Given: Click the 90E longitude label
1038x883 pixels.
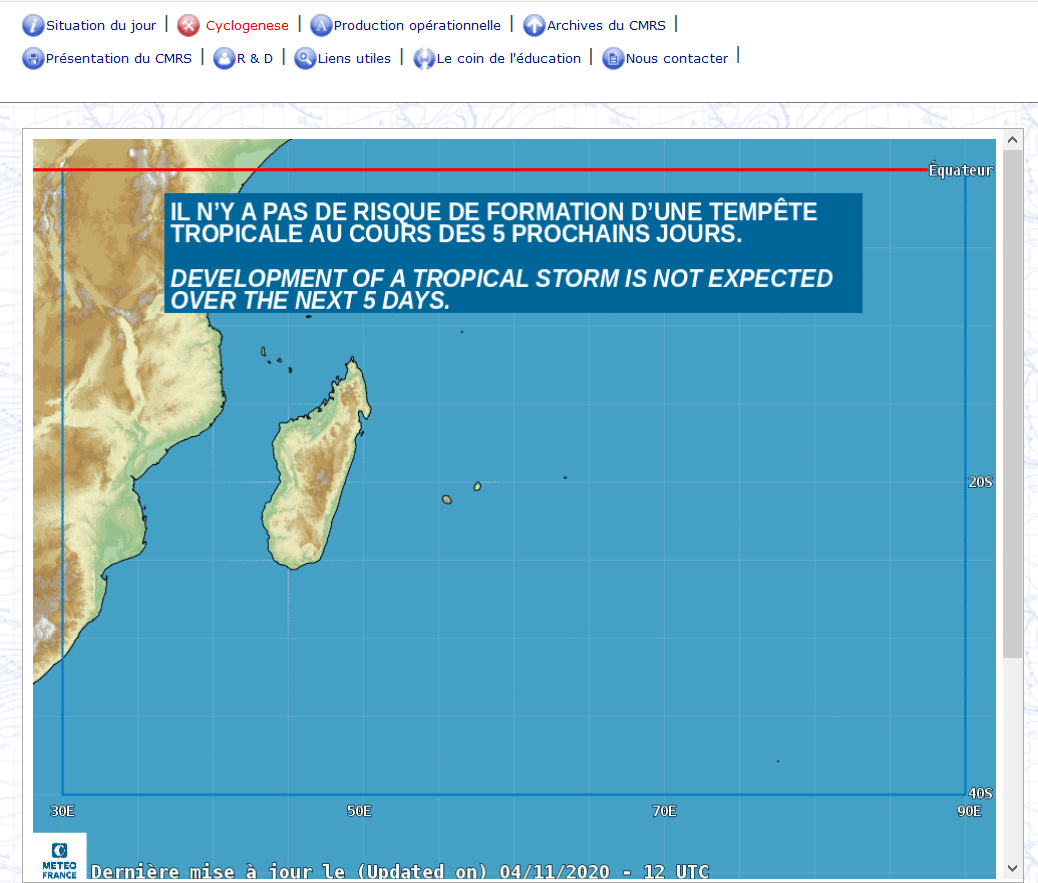Looking at the screenshot, I should (969, 811).
